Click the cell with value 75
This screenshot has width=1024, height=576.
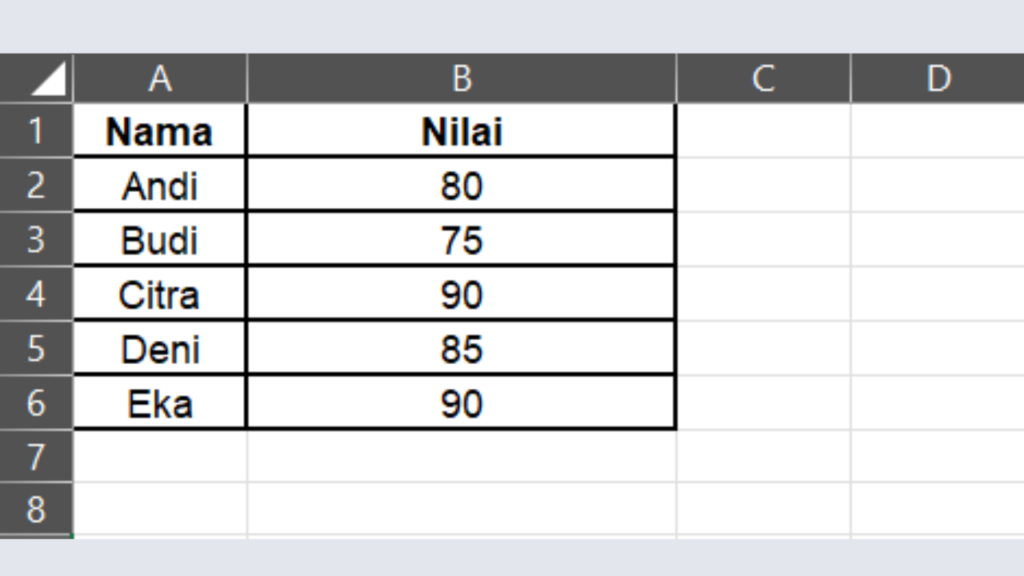461,240
